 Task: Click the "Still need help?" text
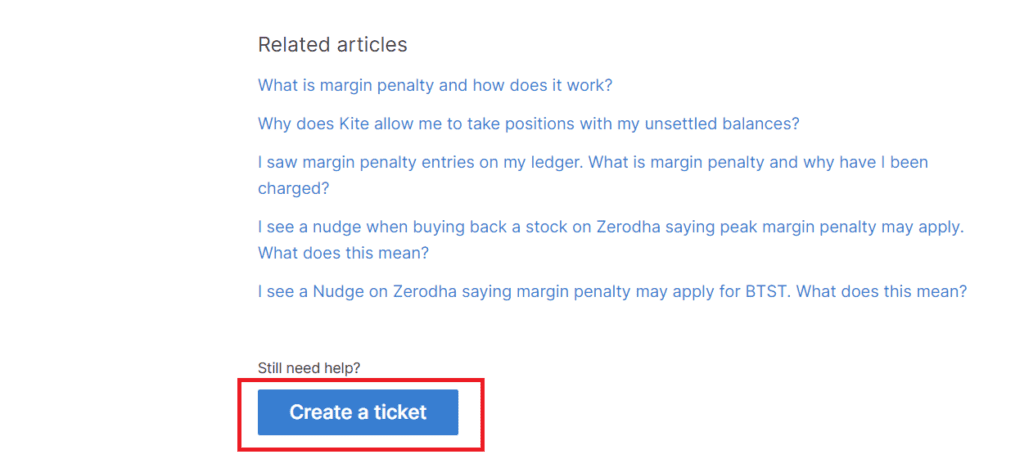[x=309, y=368]
